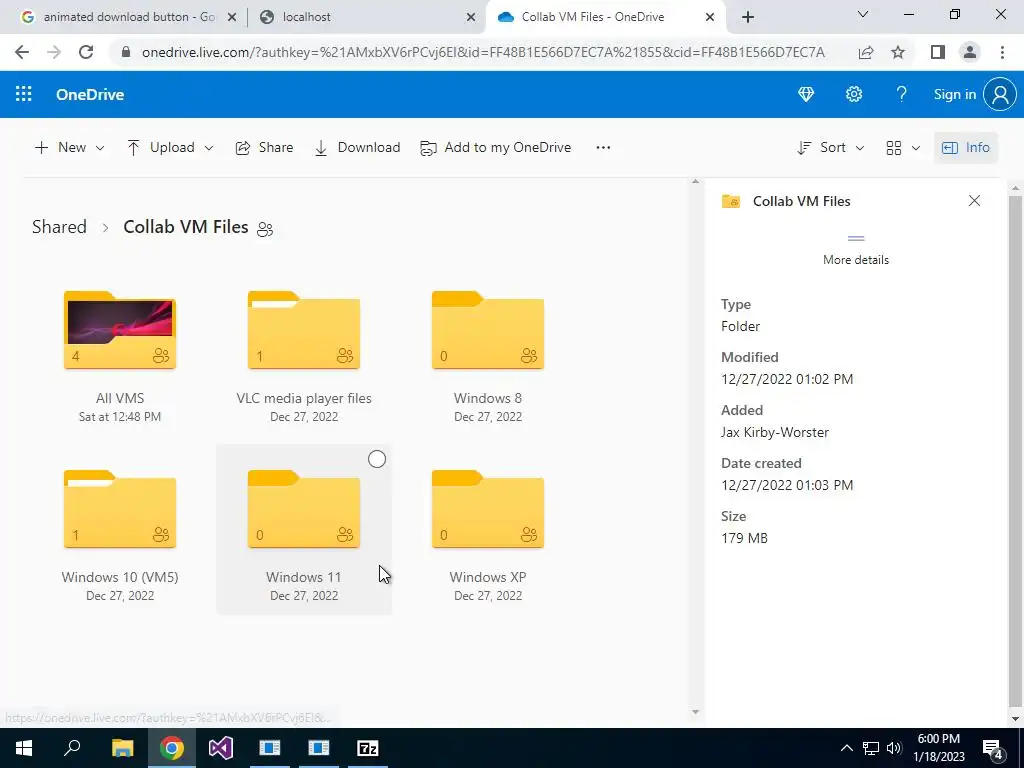Open Visual Studio from taskbar
This screenshot has height=768, width=1024.
tap(221, 748)
